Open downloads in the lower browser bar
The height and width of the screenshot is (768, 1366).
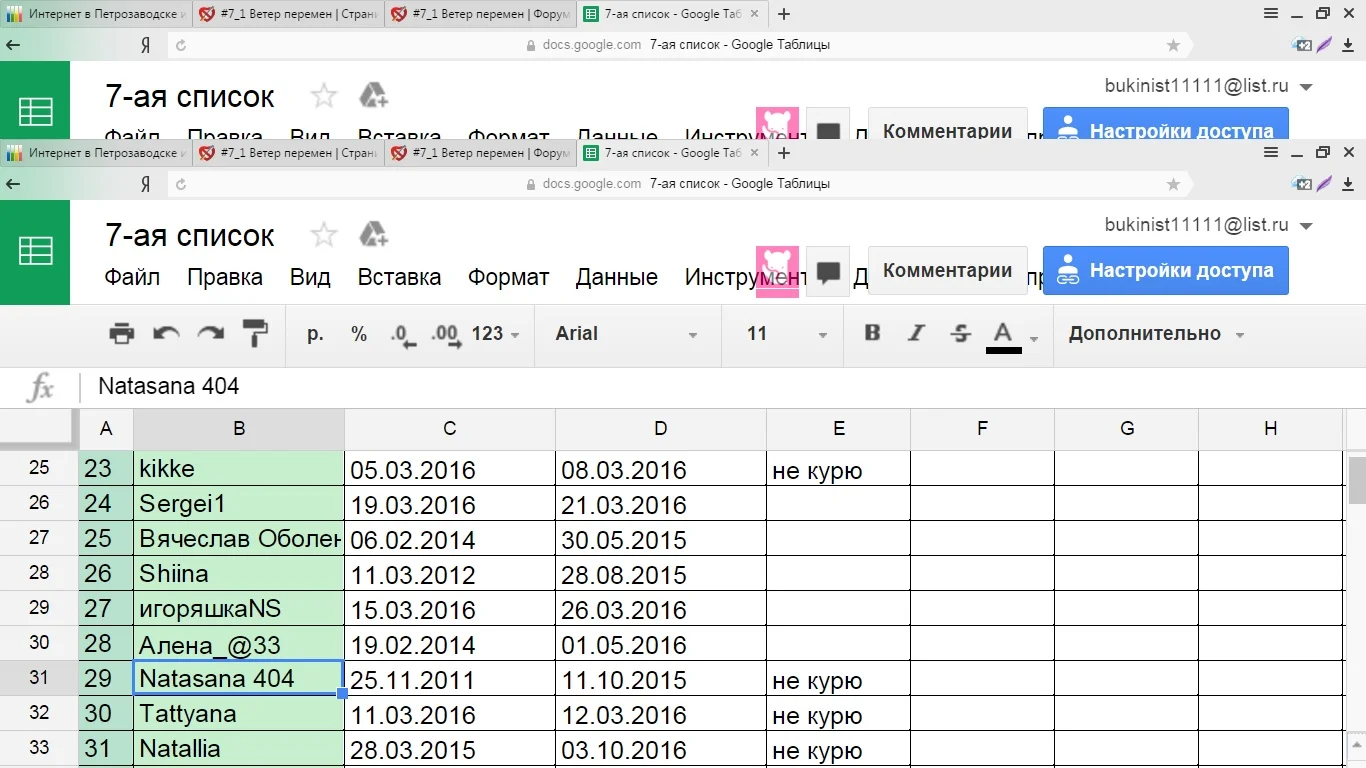(1348, 184)
